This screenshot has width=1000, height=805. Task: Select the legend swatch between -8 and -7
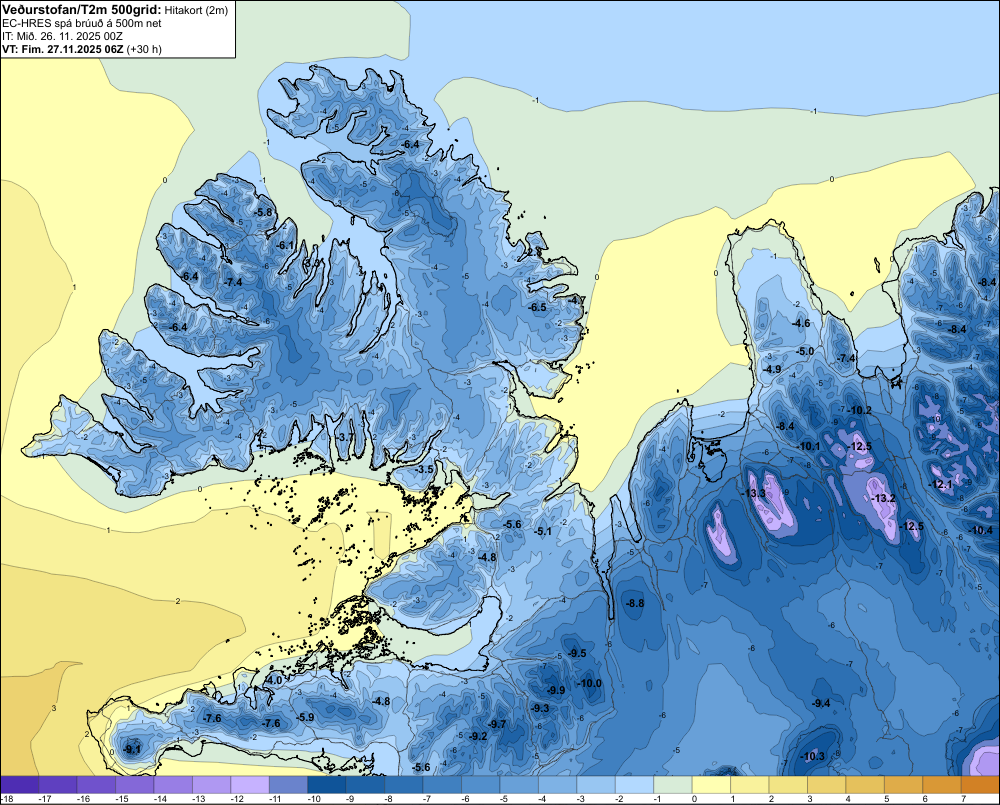click(x=404, y=785)
